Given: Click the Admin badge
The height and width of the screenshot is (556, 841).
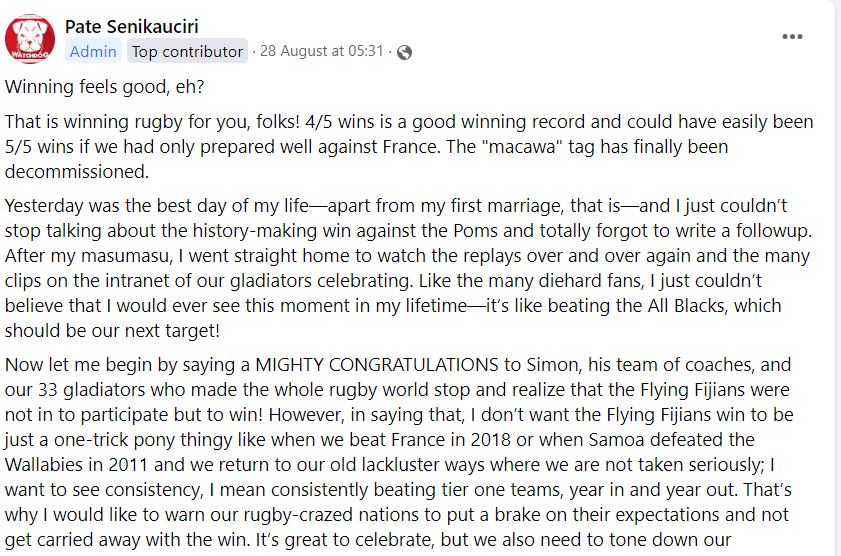Looking at the screenshot, I should 93,51.
